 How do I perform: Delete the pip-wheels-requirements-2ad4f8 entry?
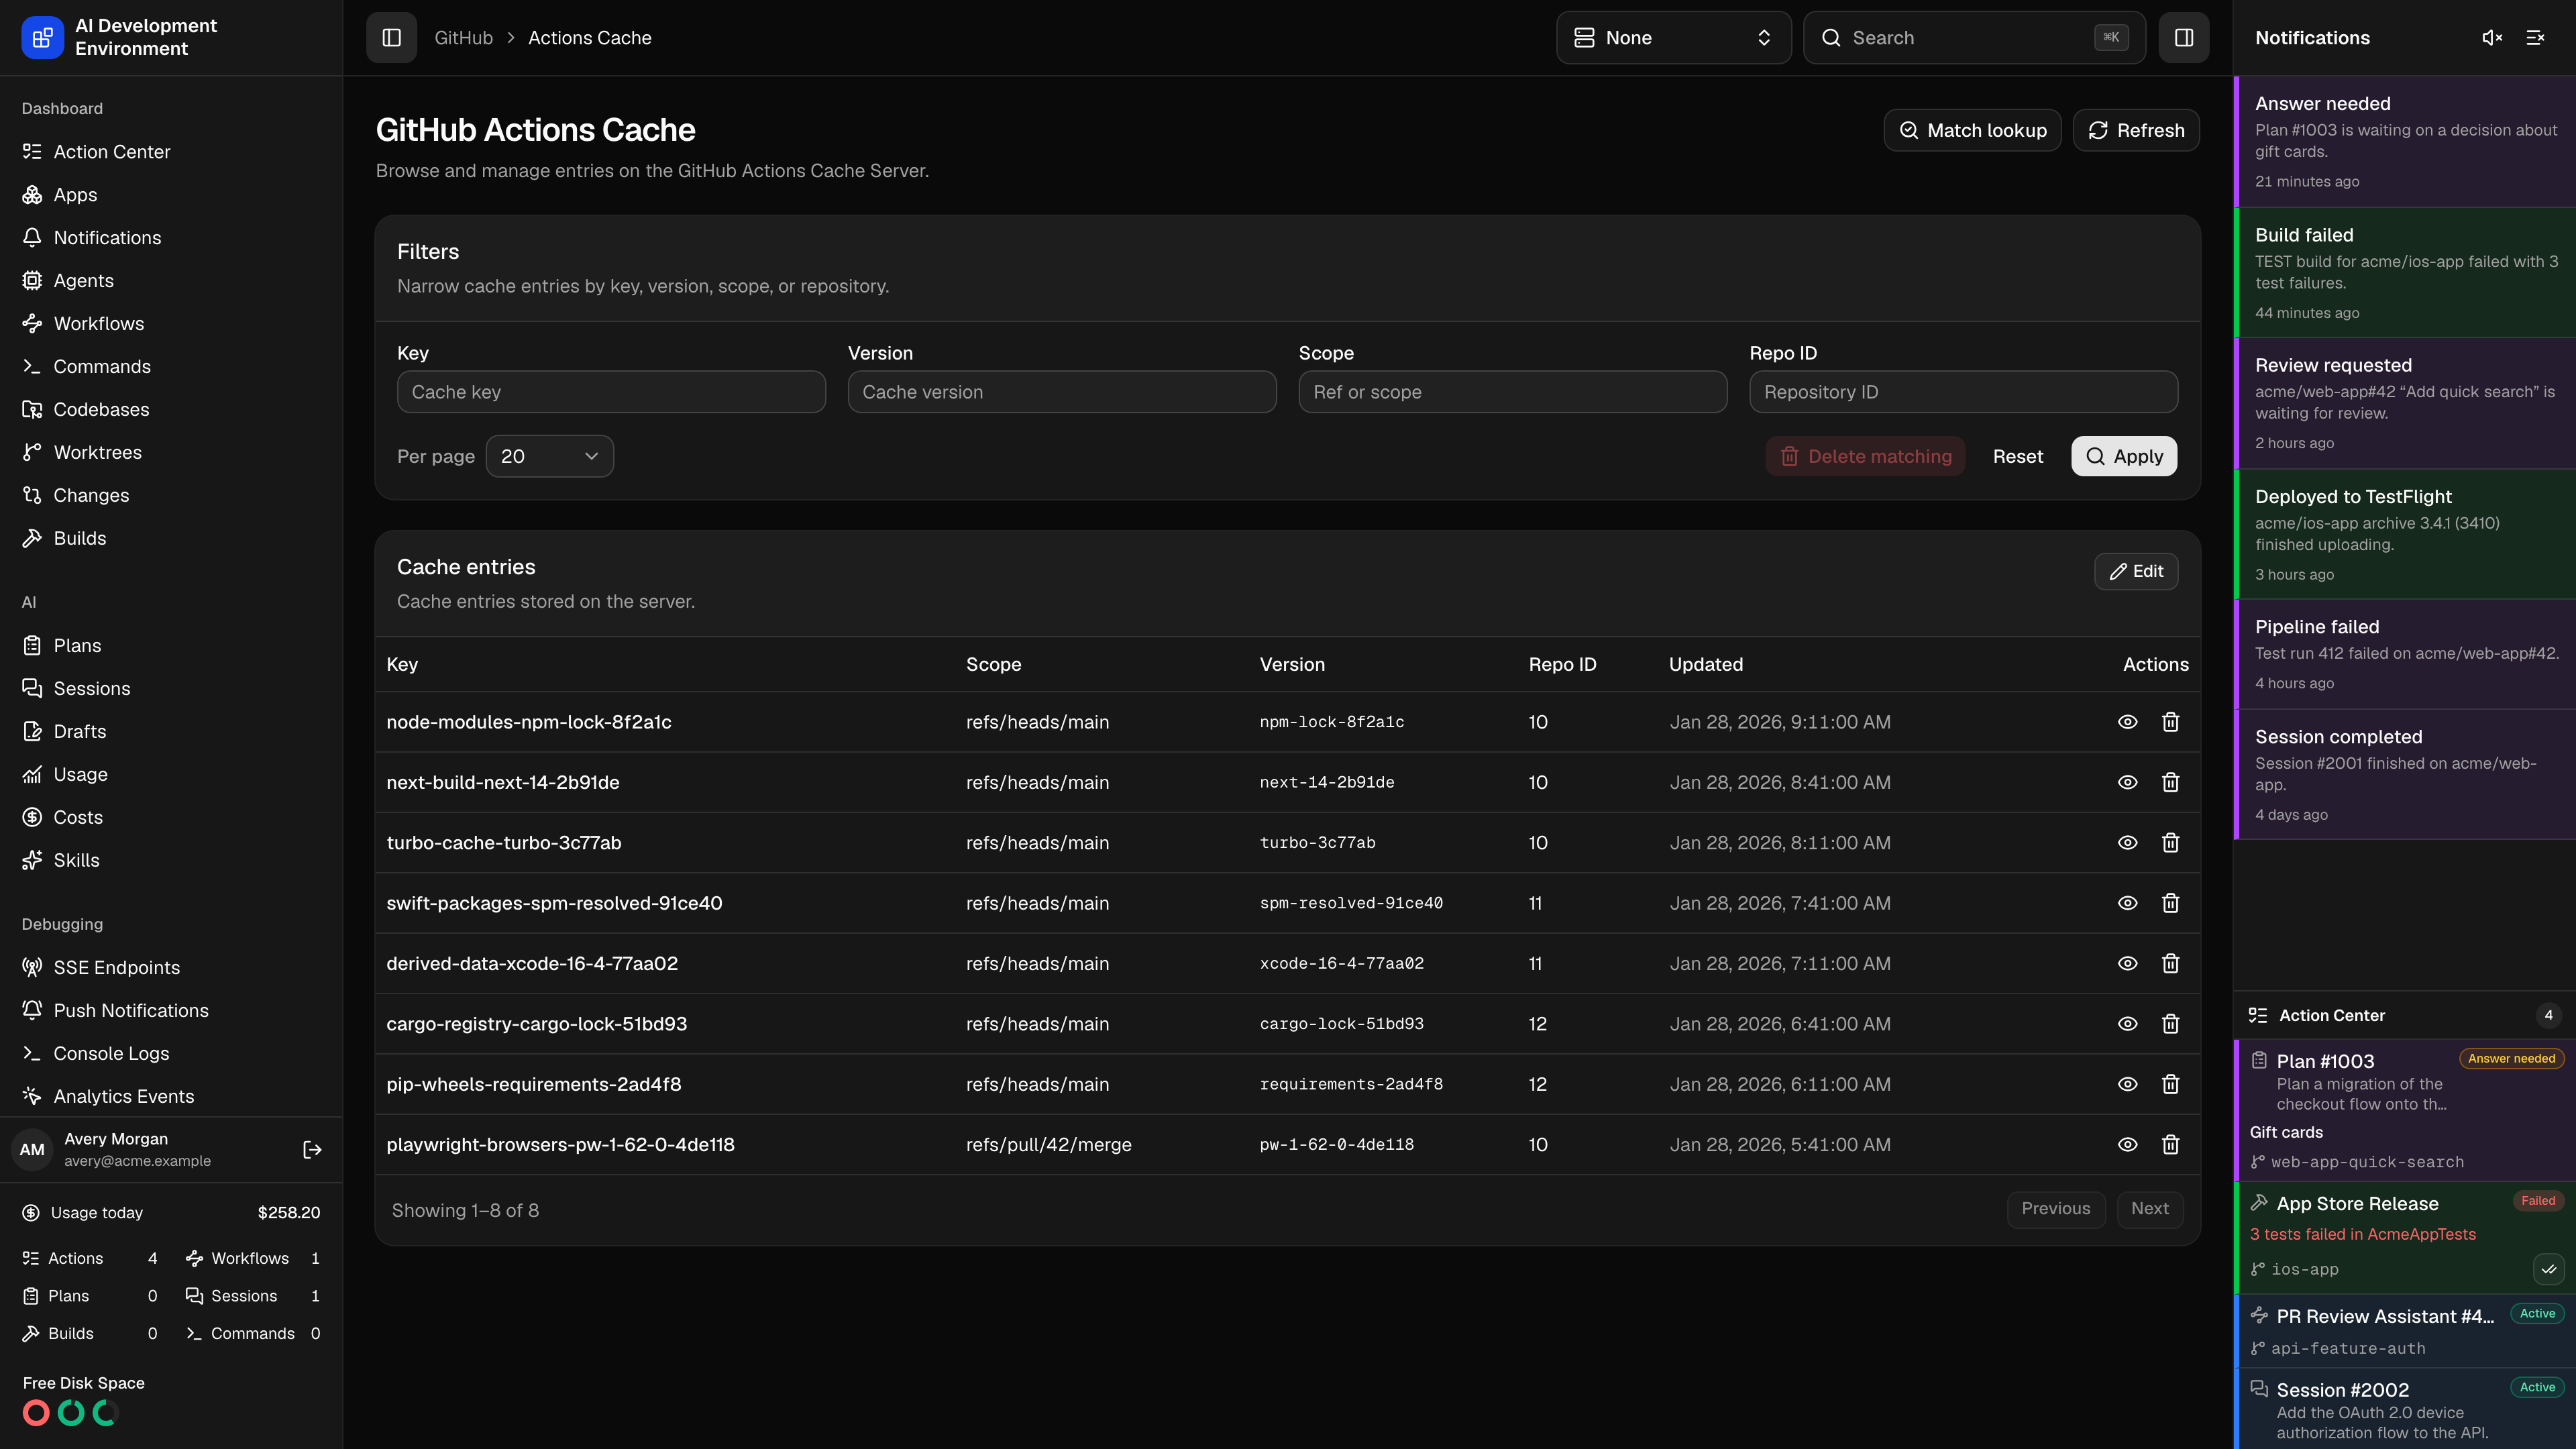[x=2170, y=1084]
